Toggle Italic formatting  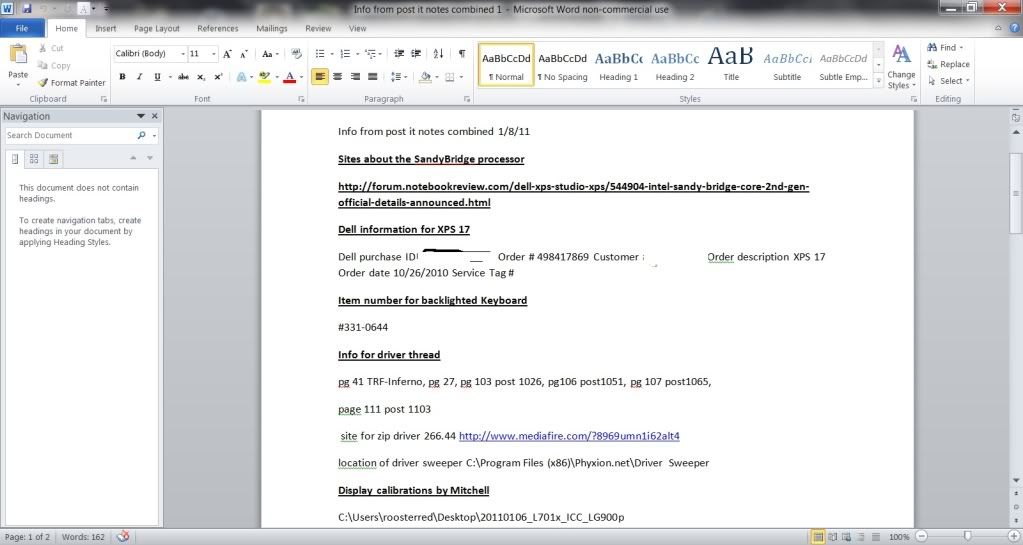[x=139, y=77]
